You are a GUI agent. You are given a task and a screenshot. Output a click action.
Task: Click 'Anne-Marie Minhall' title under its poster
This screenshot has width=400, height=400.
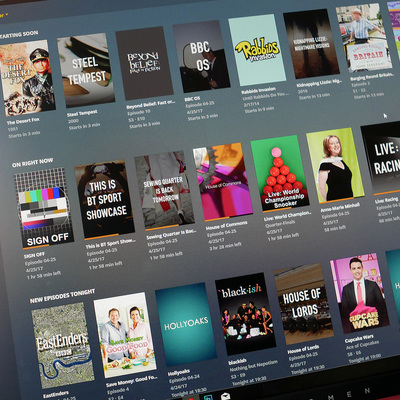pos(340,207)
